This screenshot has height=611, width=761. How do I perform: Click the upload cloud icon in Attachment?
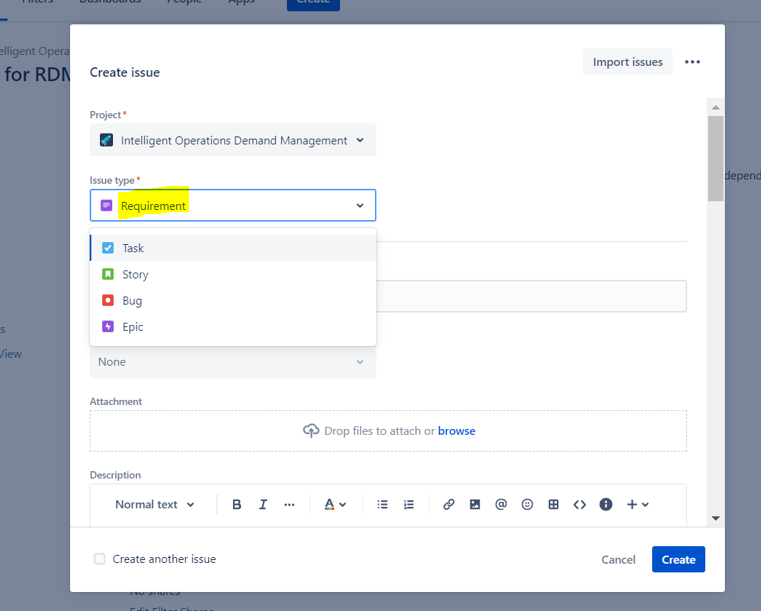pyautogui.click(x=311, y=430)
